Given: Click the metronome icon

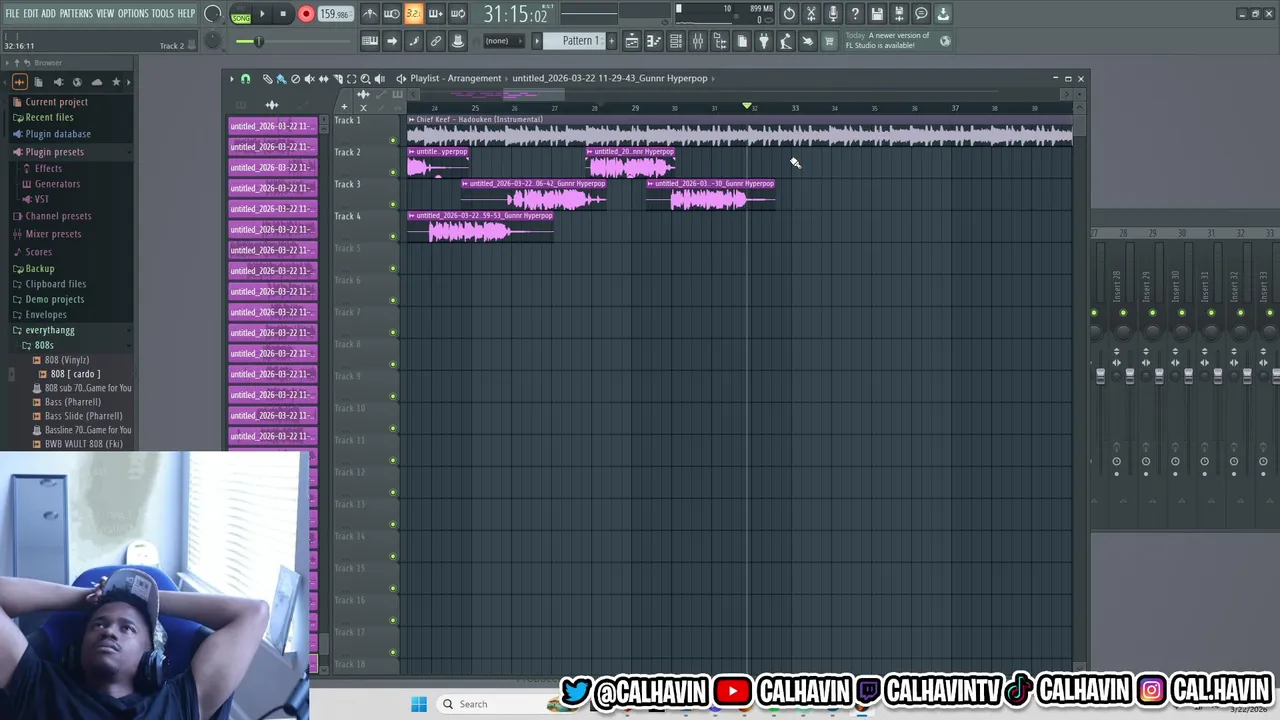Looking at the screenshot, I should tap(370, 14).
